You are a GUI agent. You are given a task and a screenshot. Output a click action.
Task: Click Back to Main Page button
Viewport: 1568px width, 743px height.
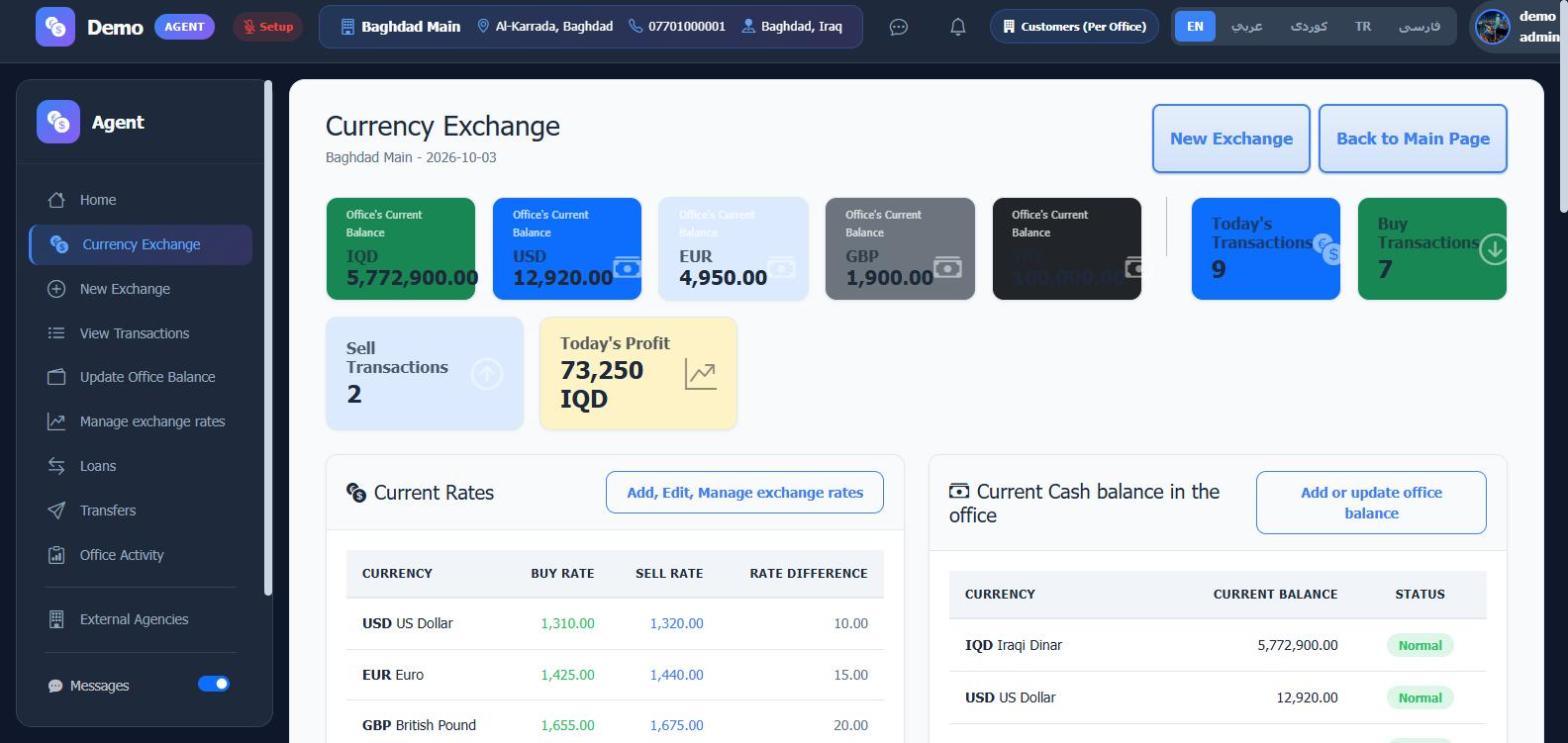[x=1412, y=139]
